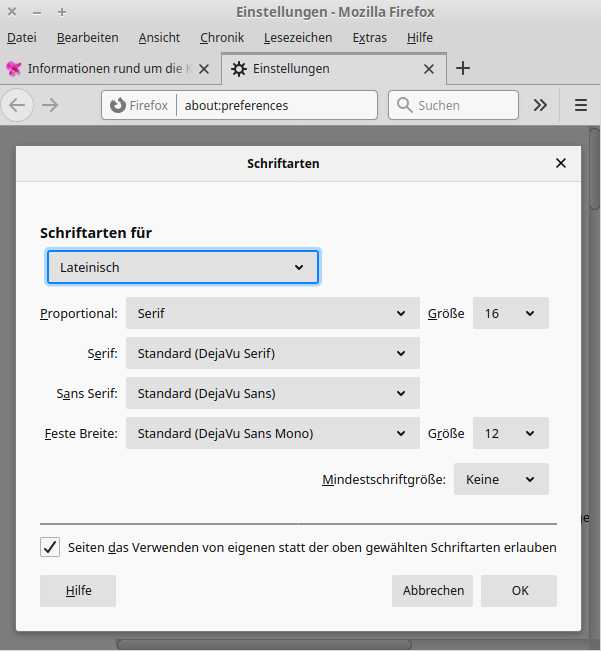Click the Firefox identity icon in address bar

118,105
